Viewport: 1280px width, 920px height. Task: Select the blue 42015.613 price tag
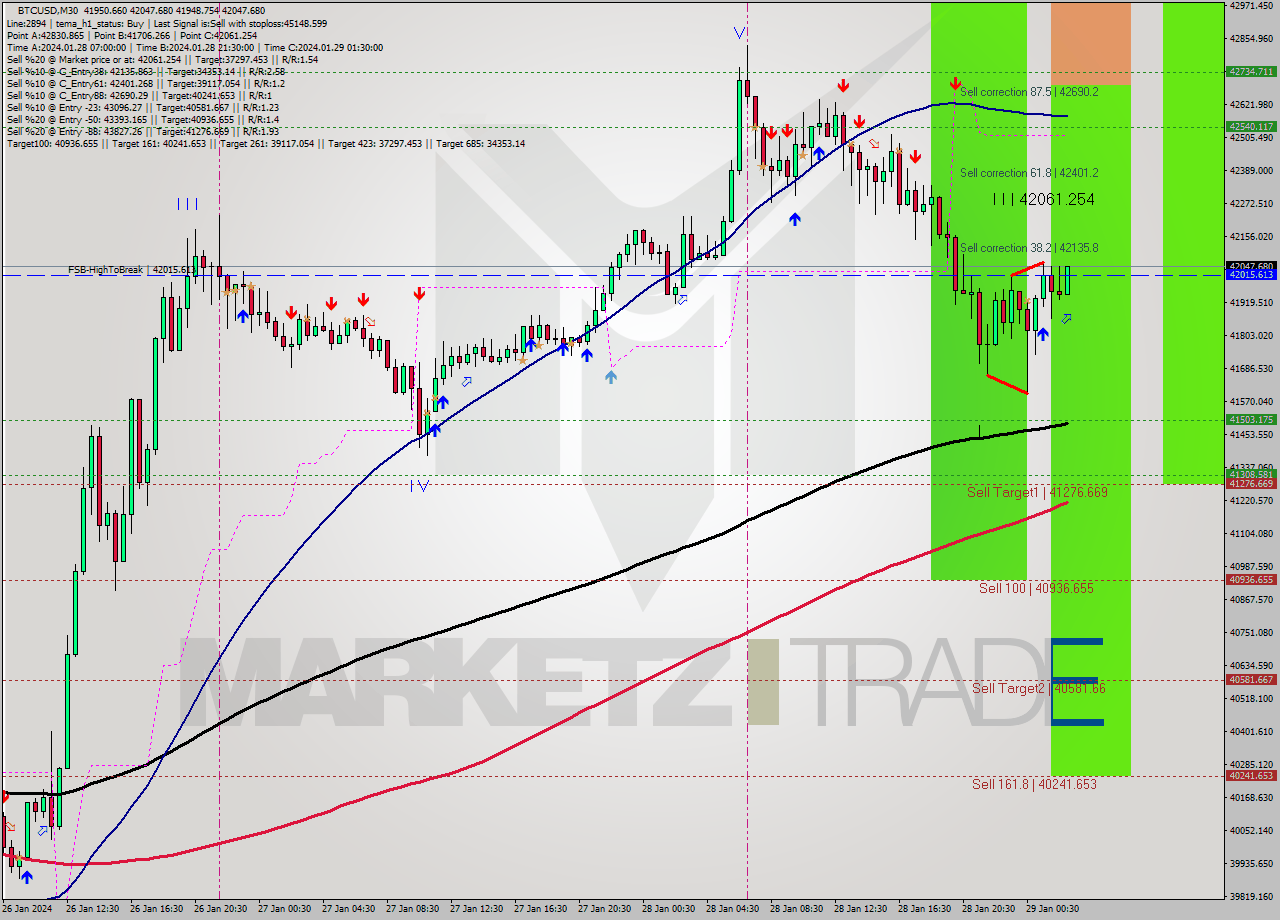tap(1250, 274)
